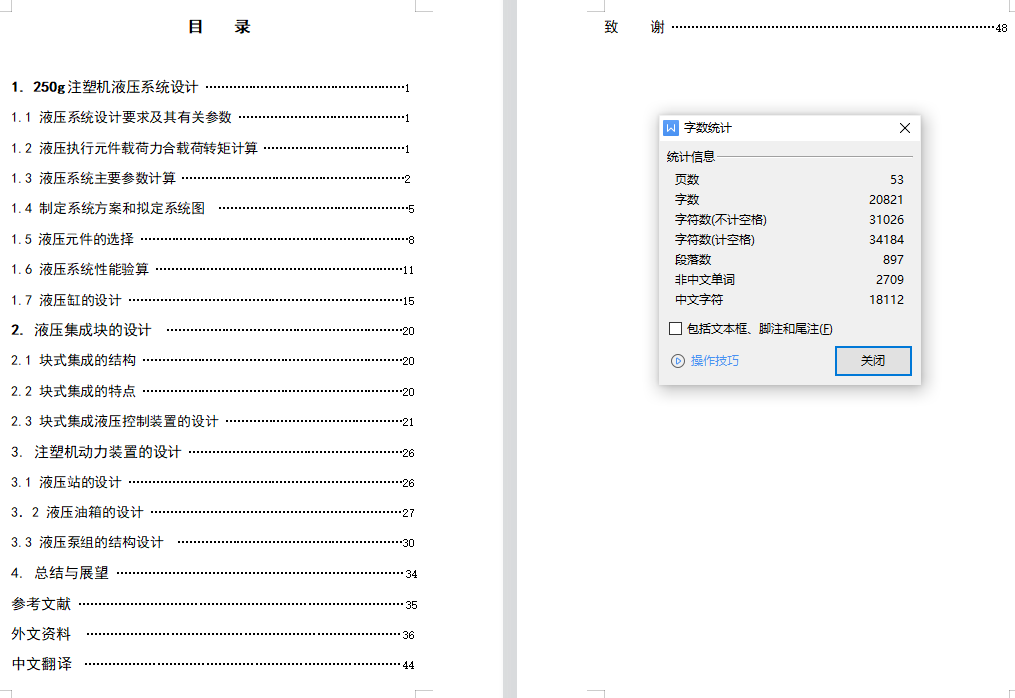Jump to 1.1 液压系统设计要求及其有关参数 entry
Viewport: 1015px width, 698px height.
[121, 118]
